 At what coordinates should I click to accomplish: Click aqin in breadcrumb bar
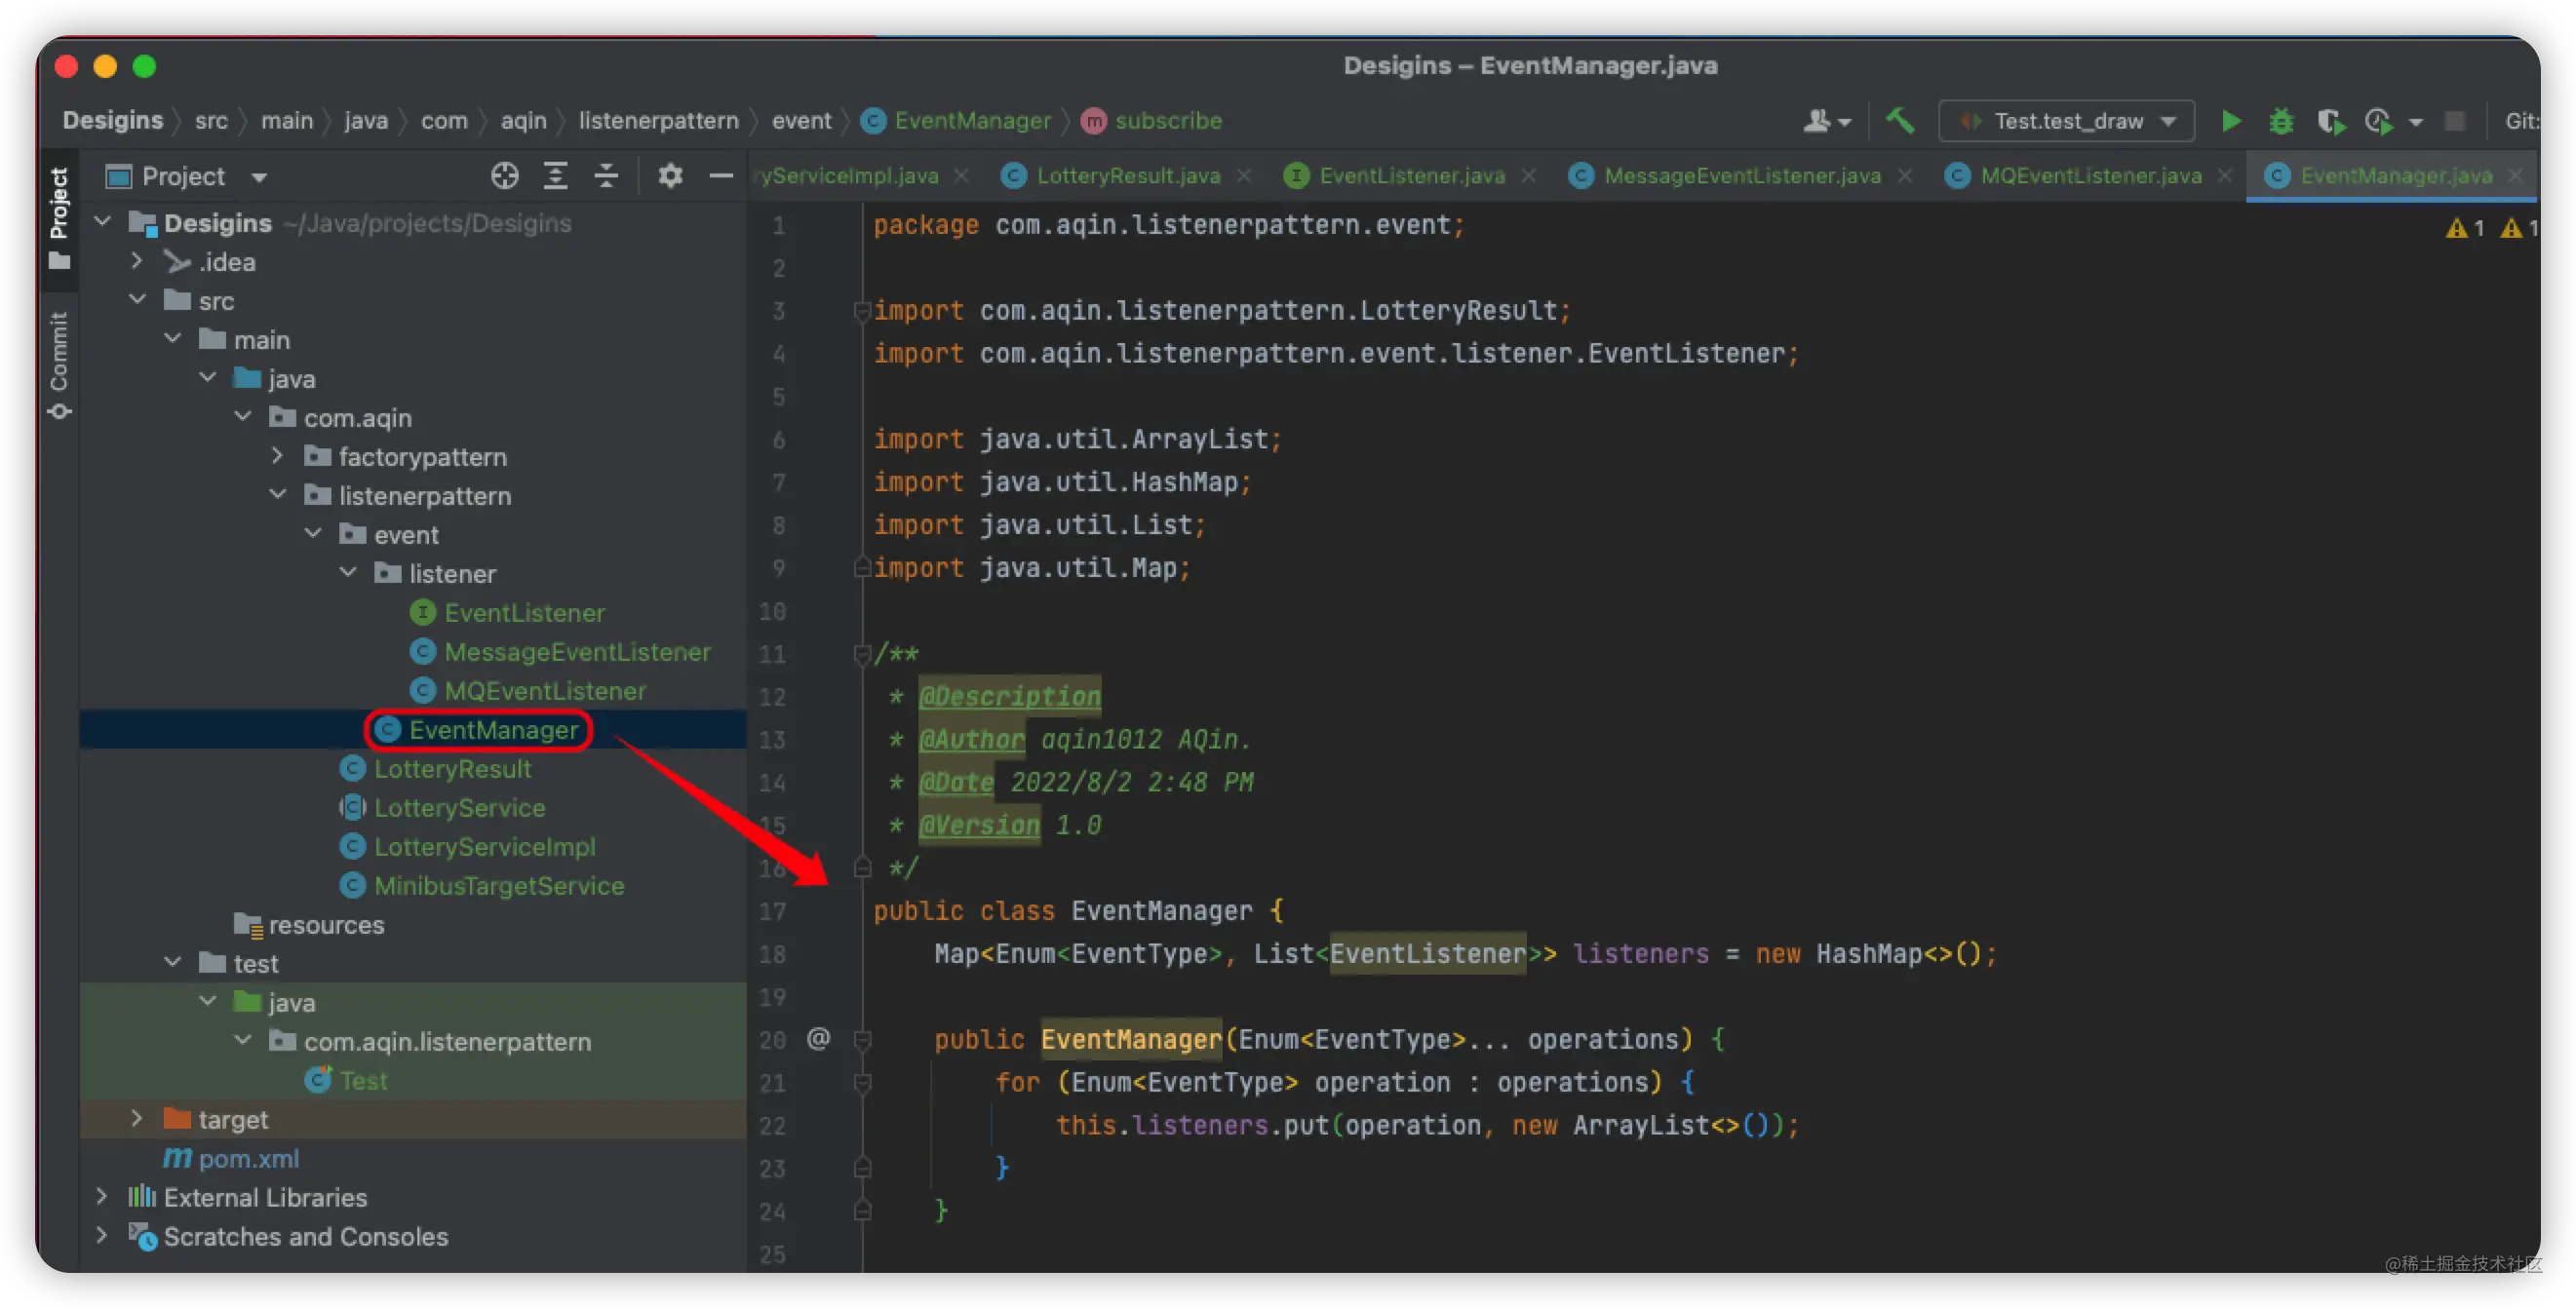point(523,121)
